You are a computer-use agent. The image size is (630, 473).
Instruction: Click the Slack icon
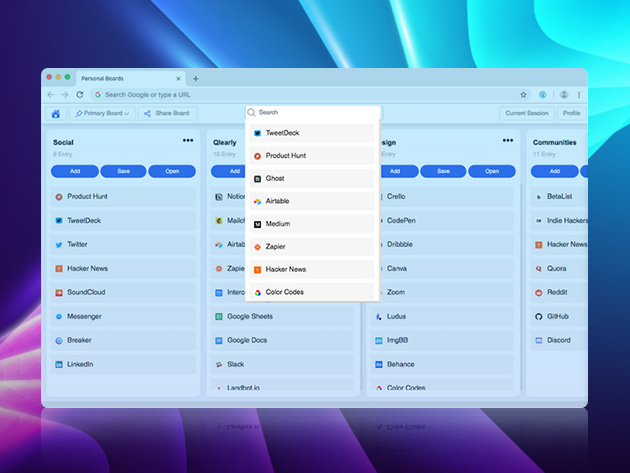click(219, 364)
